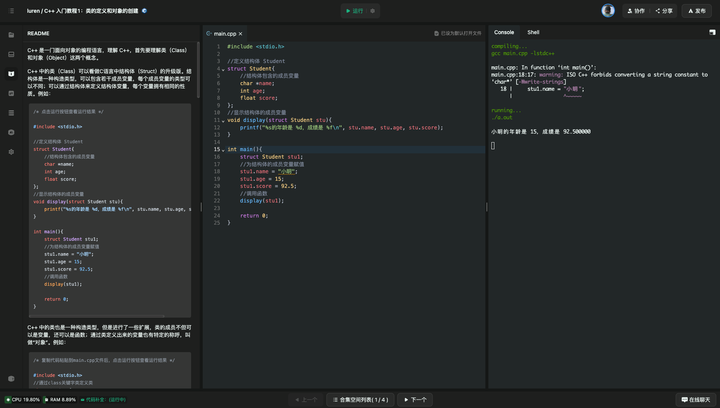Fold the void display function block

coord(221,120)
